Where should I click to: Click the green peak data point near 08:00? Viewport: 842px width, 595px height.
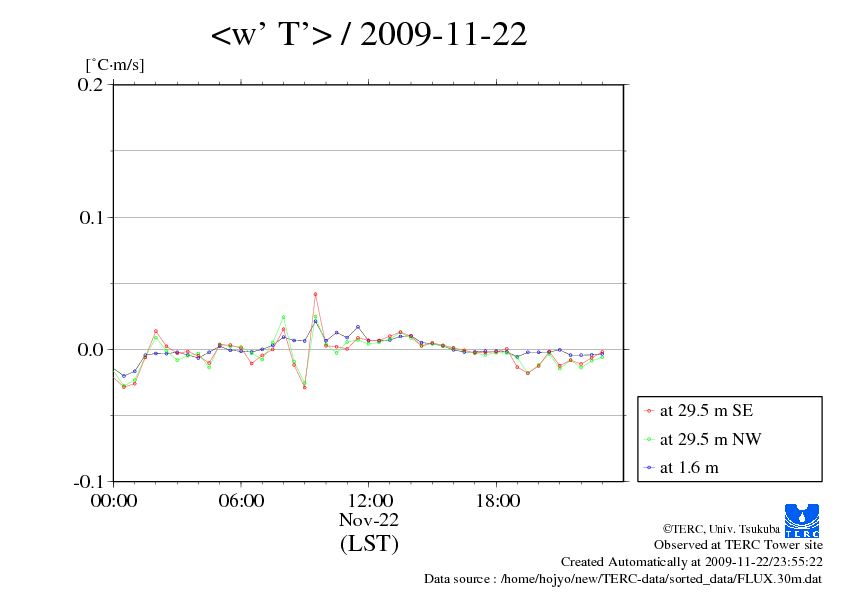pyautogui.click(x=284, y=317)
